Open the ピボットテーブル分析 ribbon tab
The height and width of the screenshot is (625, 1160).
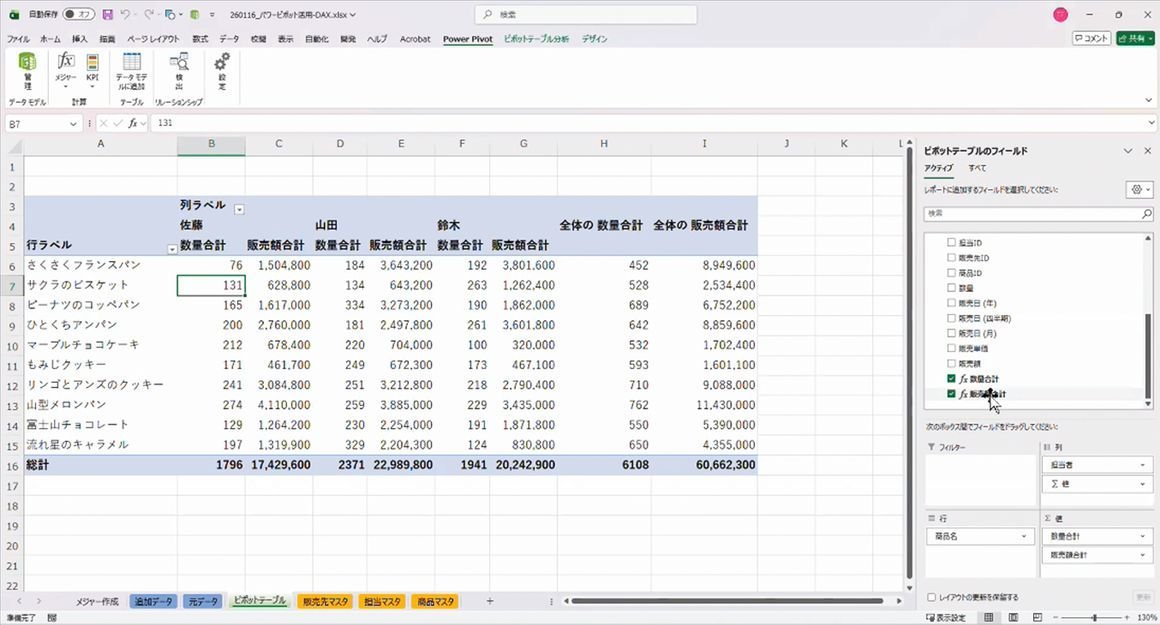pyautogui.click(x=536, y=39)
